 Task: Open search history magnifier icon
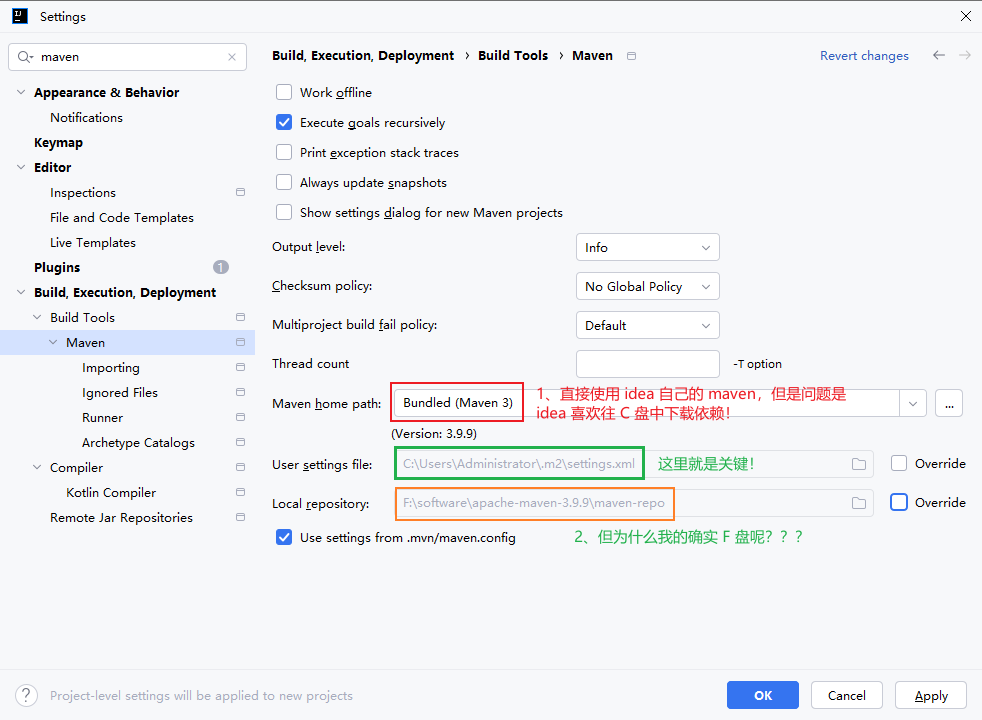tap(24, 57)
